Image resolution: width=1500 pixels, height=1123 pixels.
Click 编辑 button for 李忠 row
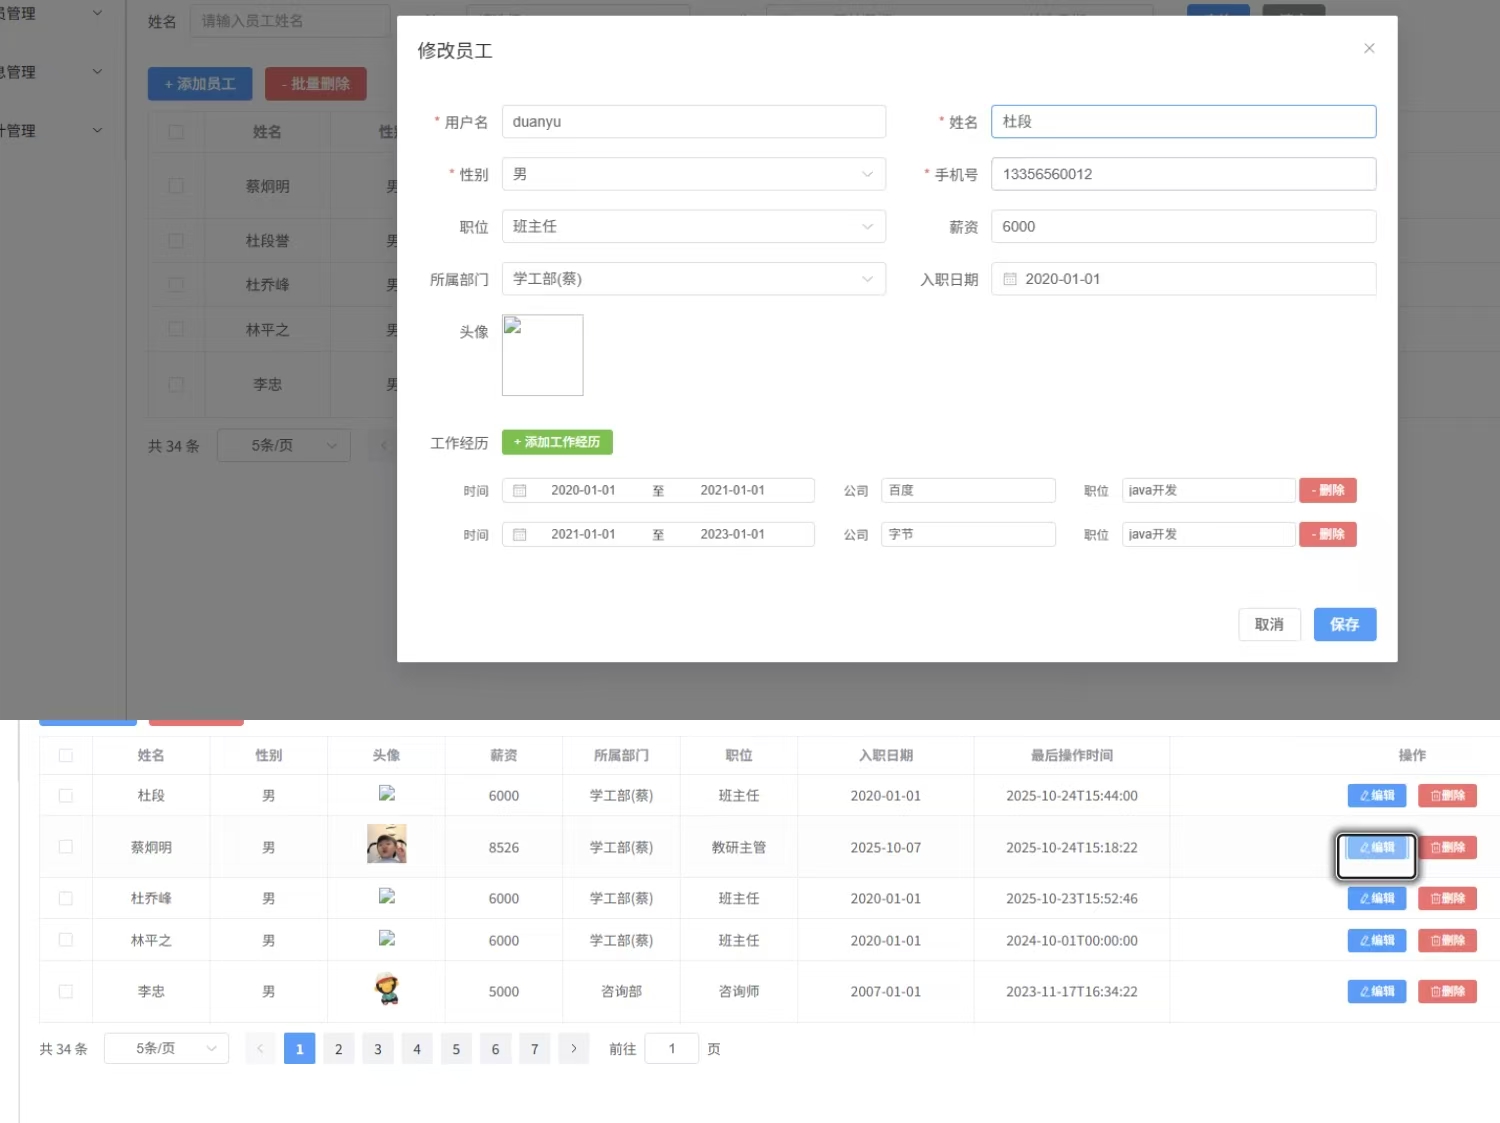point(1376,992)
